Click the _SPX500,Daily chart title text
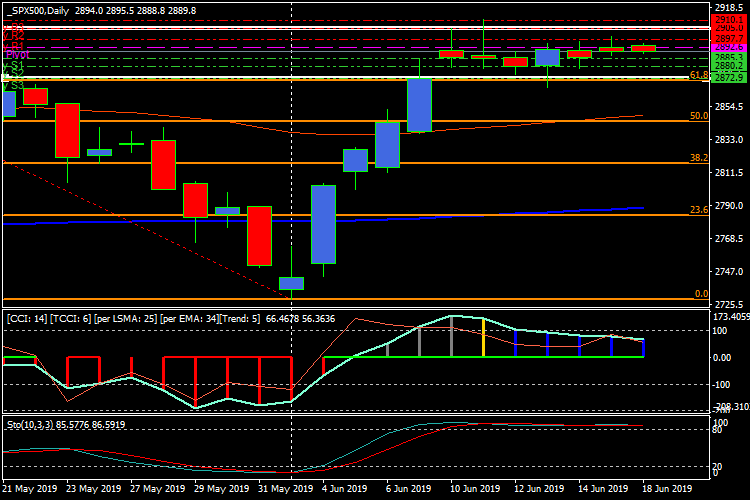This screenshot has height=500, width=750. coord(38,10)
